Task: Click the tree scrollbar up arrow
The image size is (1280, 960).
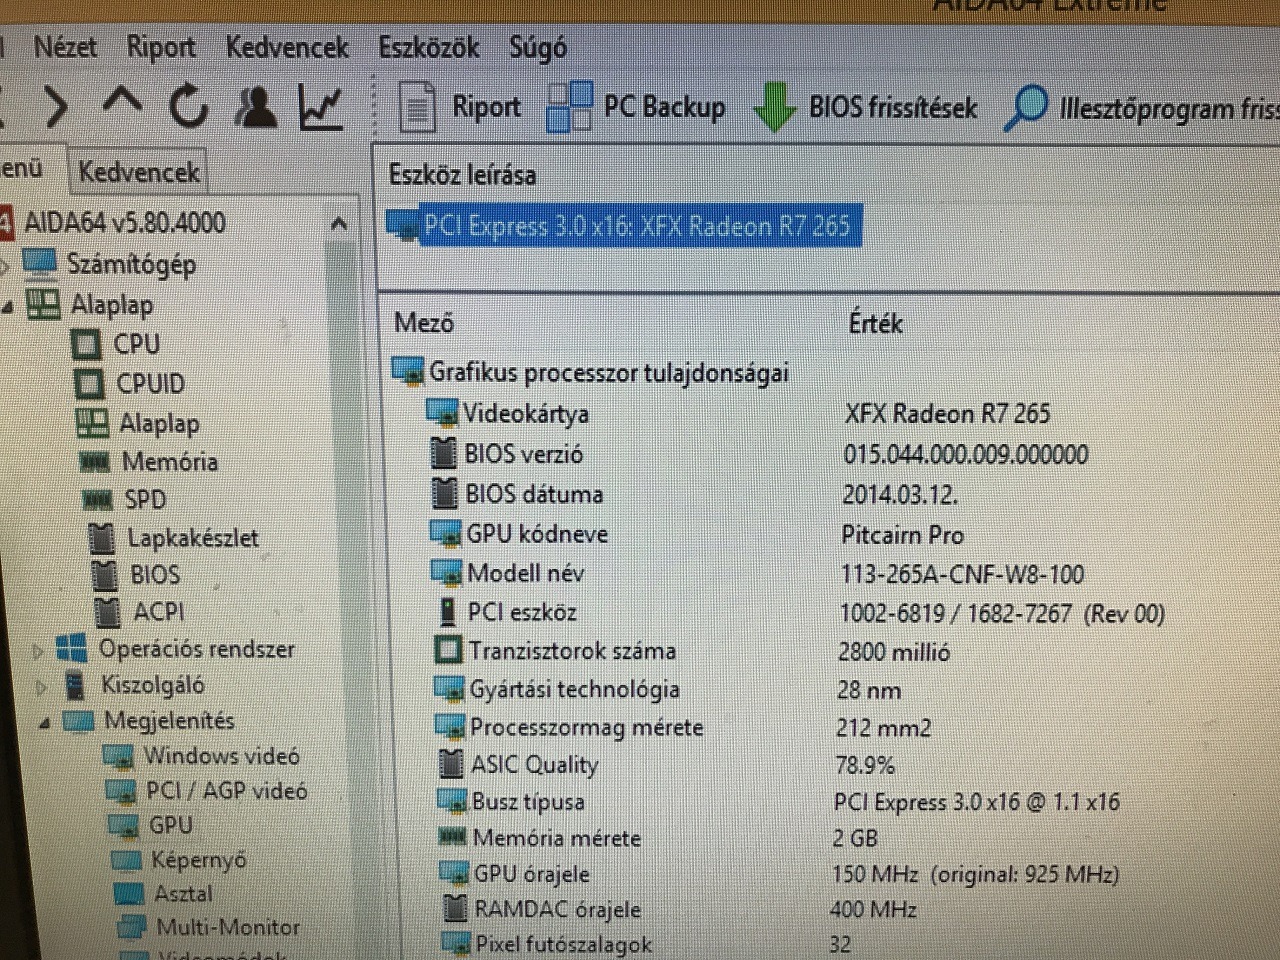Action: (x=339, y=223)
